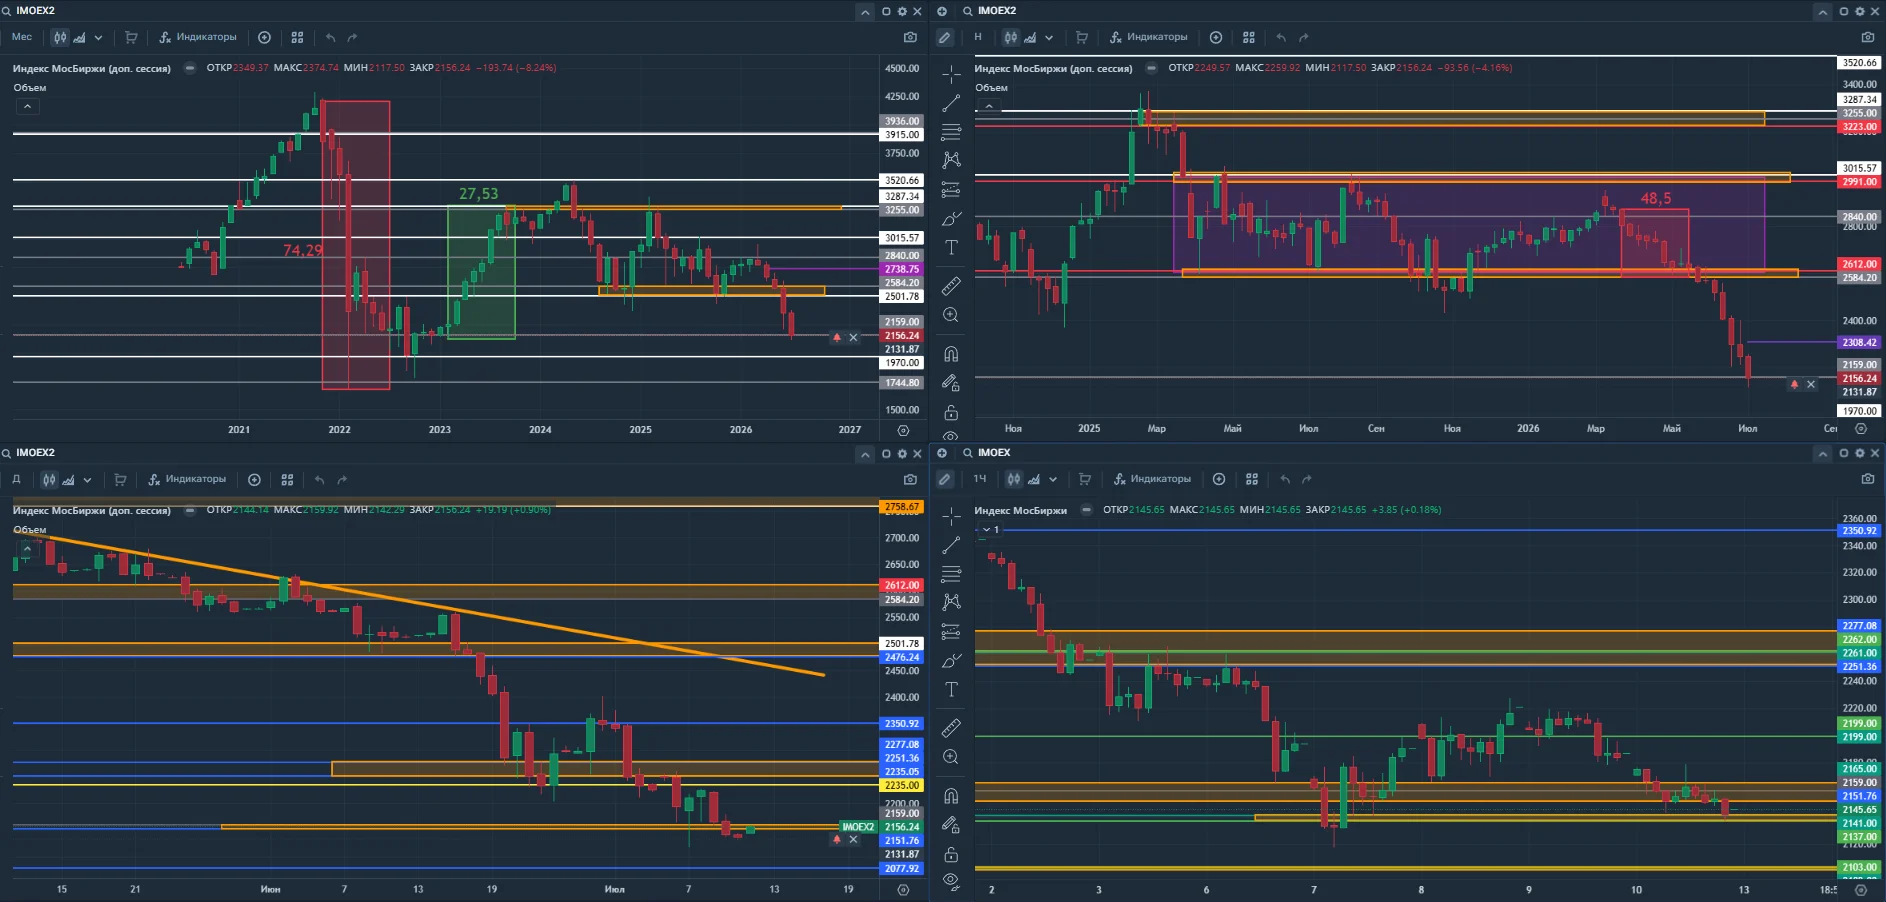The image size is (1886, 902).
Task: Select crosshair cursor tool in weekly IMOEX2 chart
Action: [951, 74]
